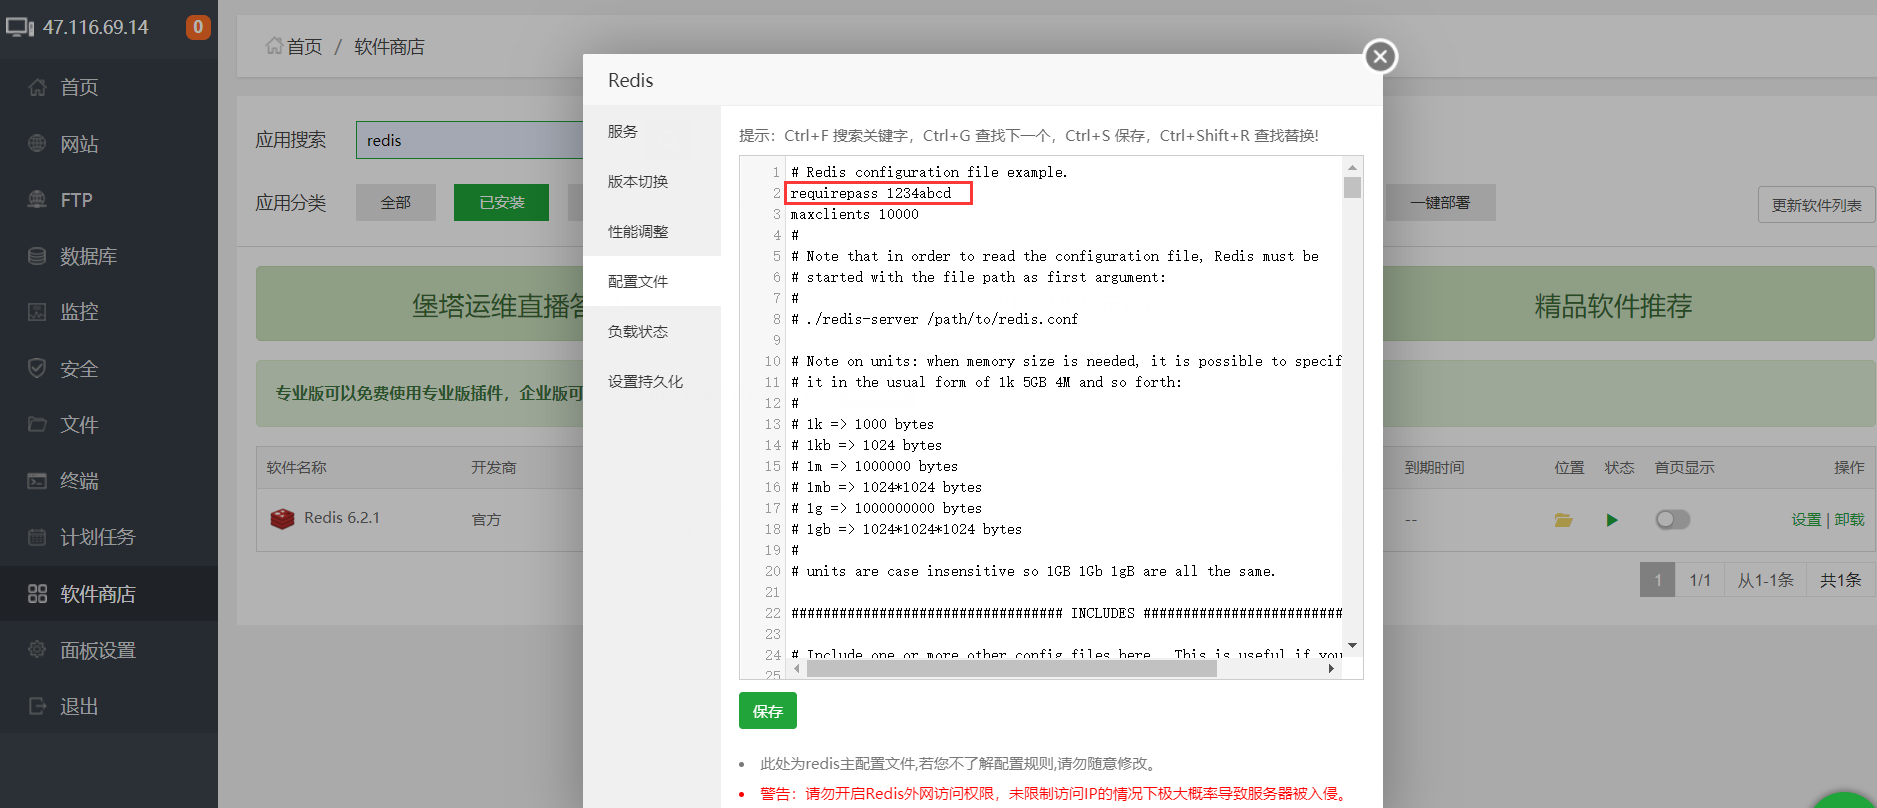Click the 全部 category button
Image resolution: width=1877 pixels, height=808 pixels.
(x=396, y=202)
